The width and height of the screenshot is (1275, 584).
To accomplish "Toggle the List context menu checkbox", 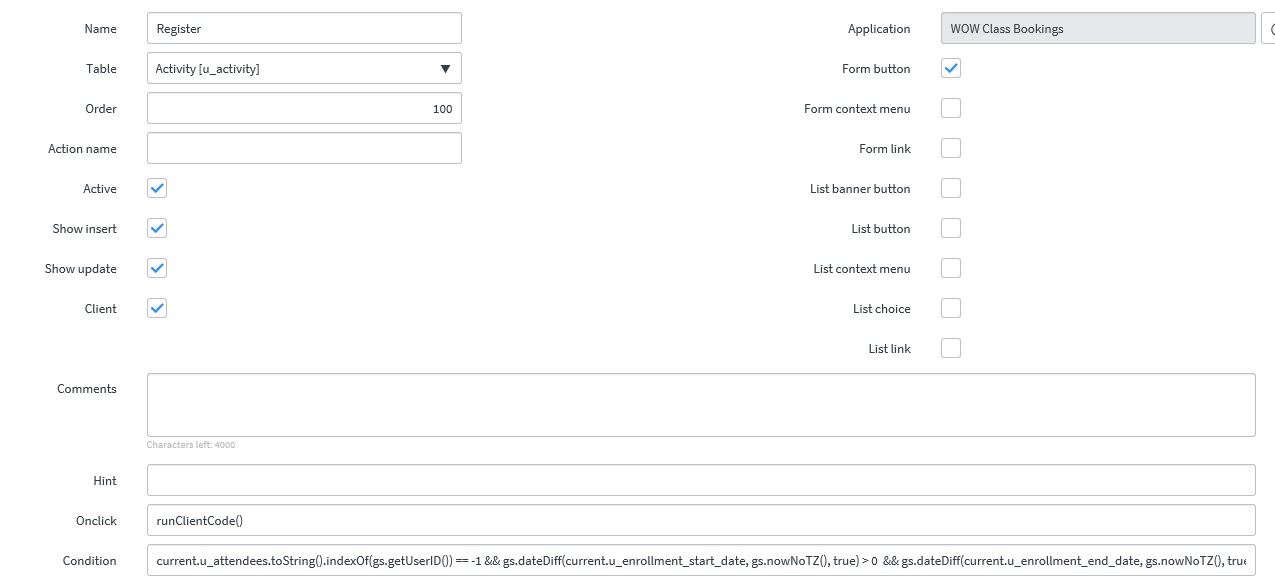I will tap(950, 268).
